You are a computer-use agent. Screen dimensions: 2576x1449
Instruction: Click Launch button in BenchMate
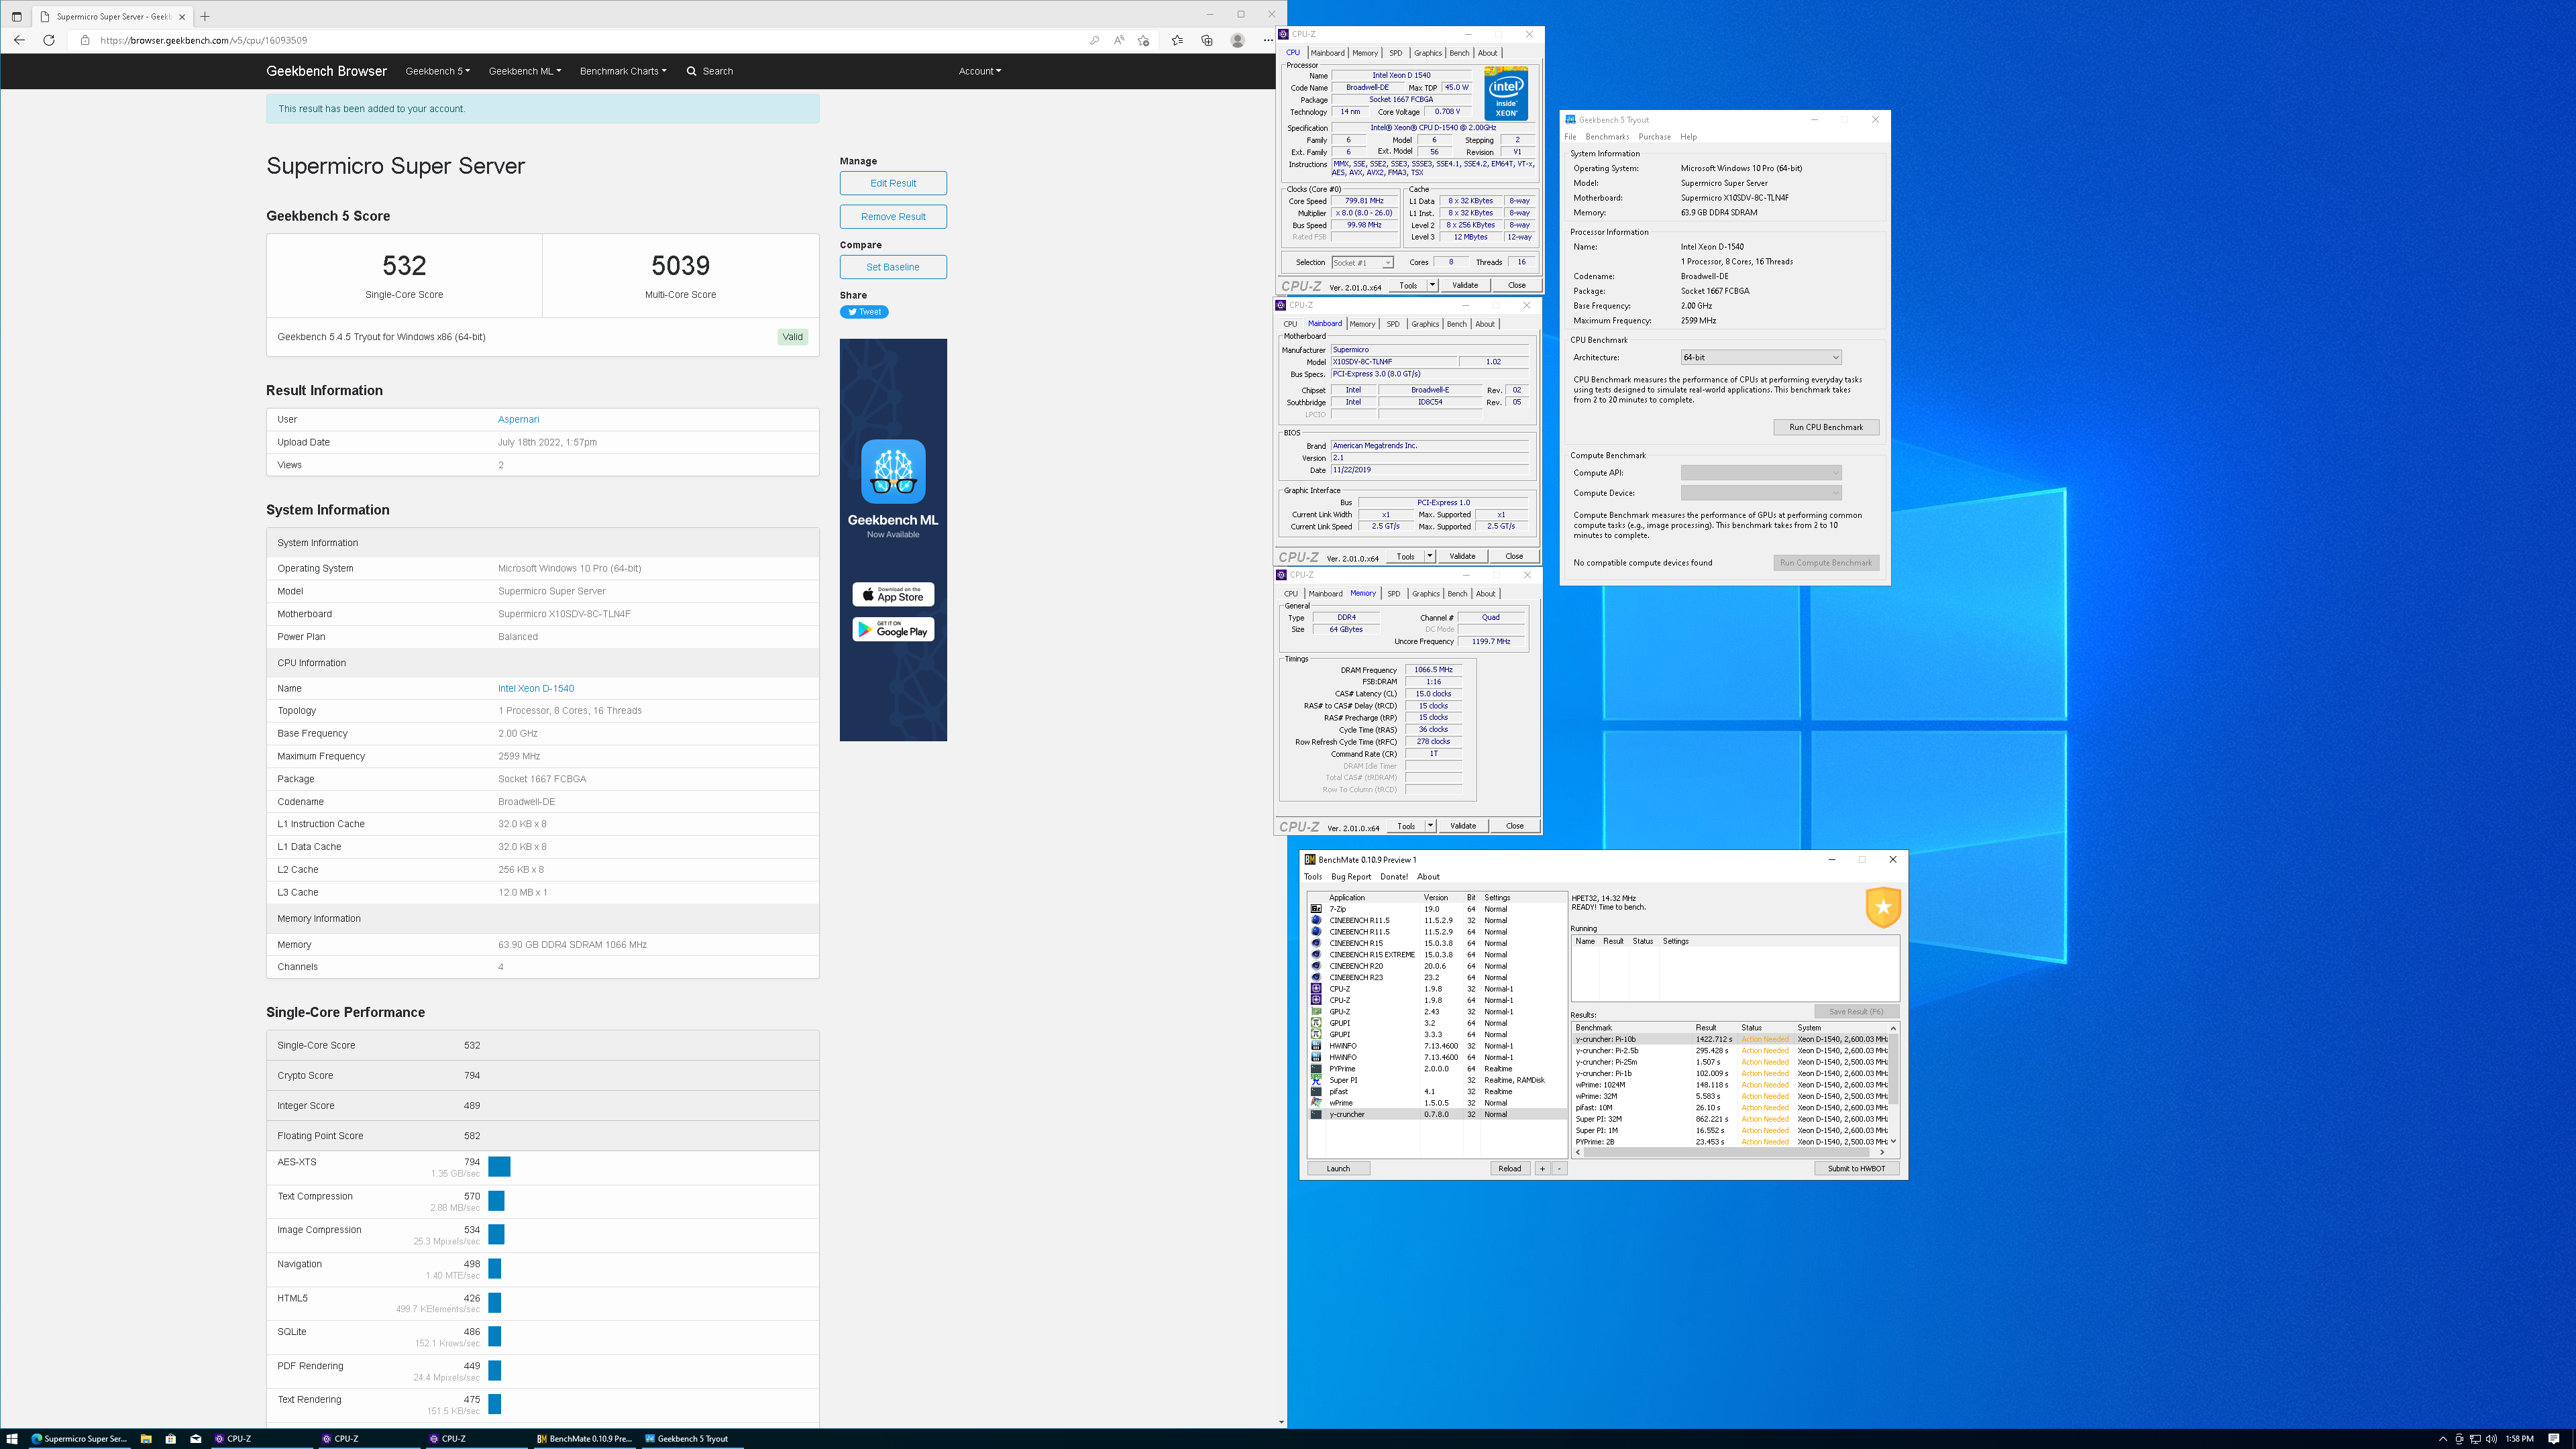click(1338, 1168)
